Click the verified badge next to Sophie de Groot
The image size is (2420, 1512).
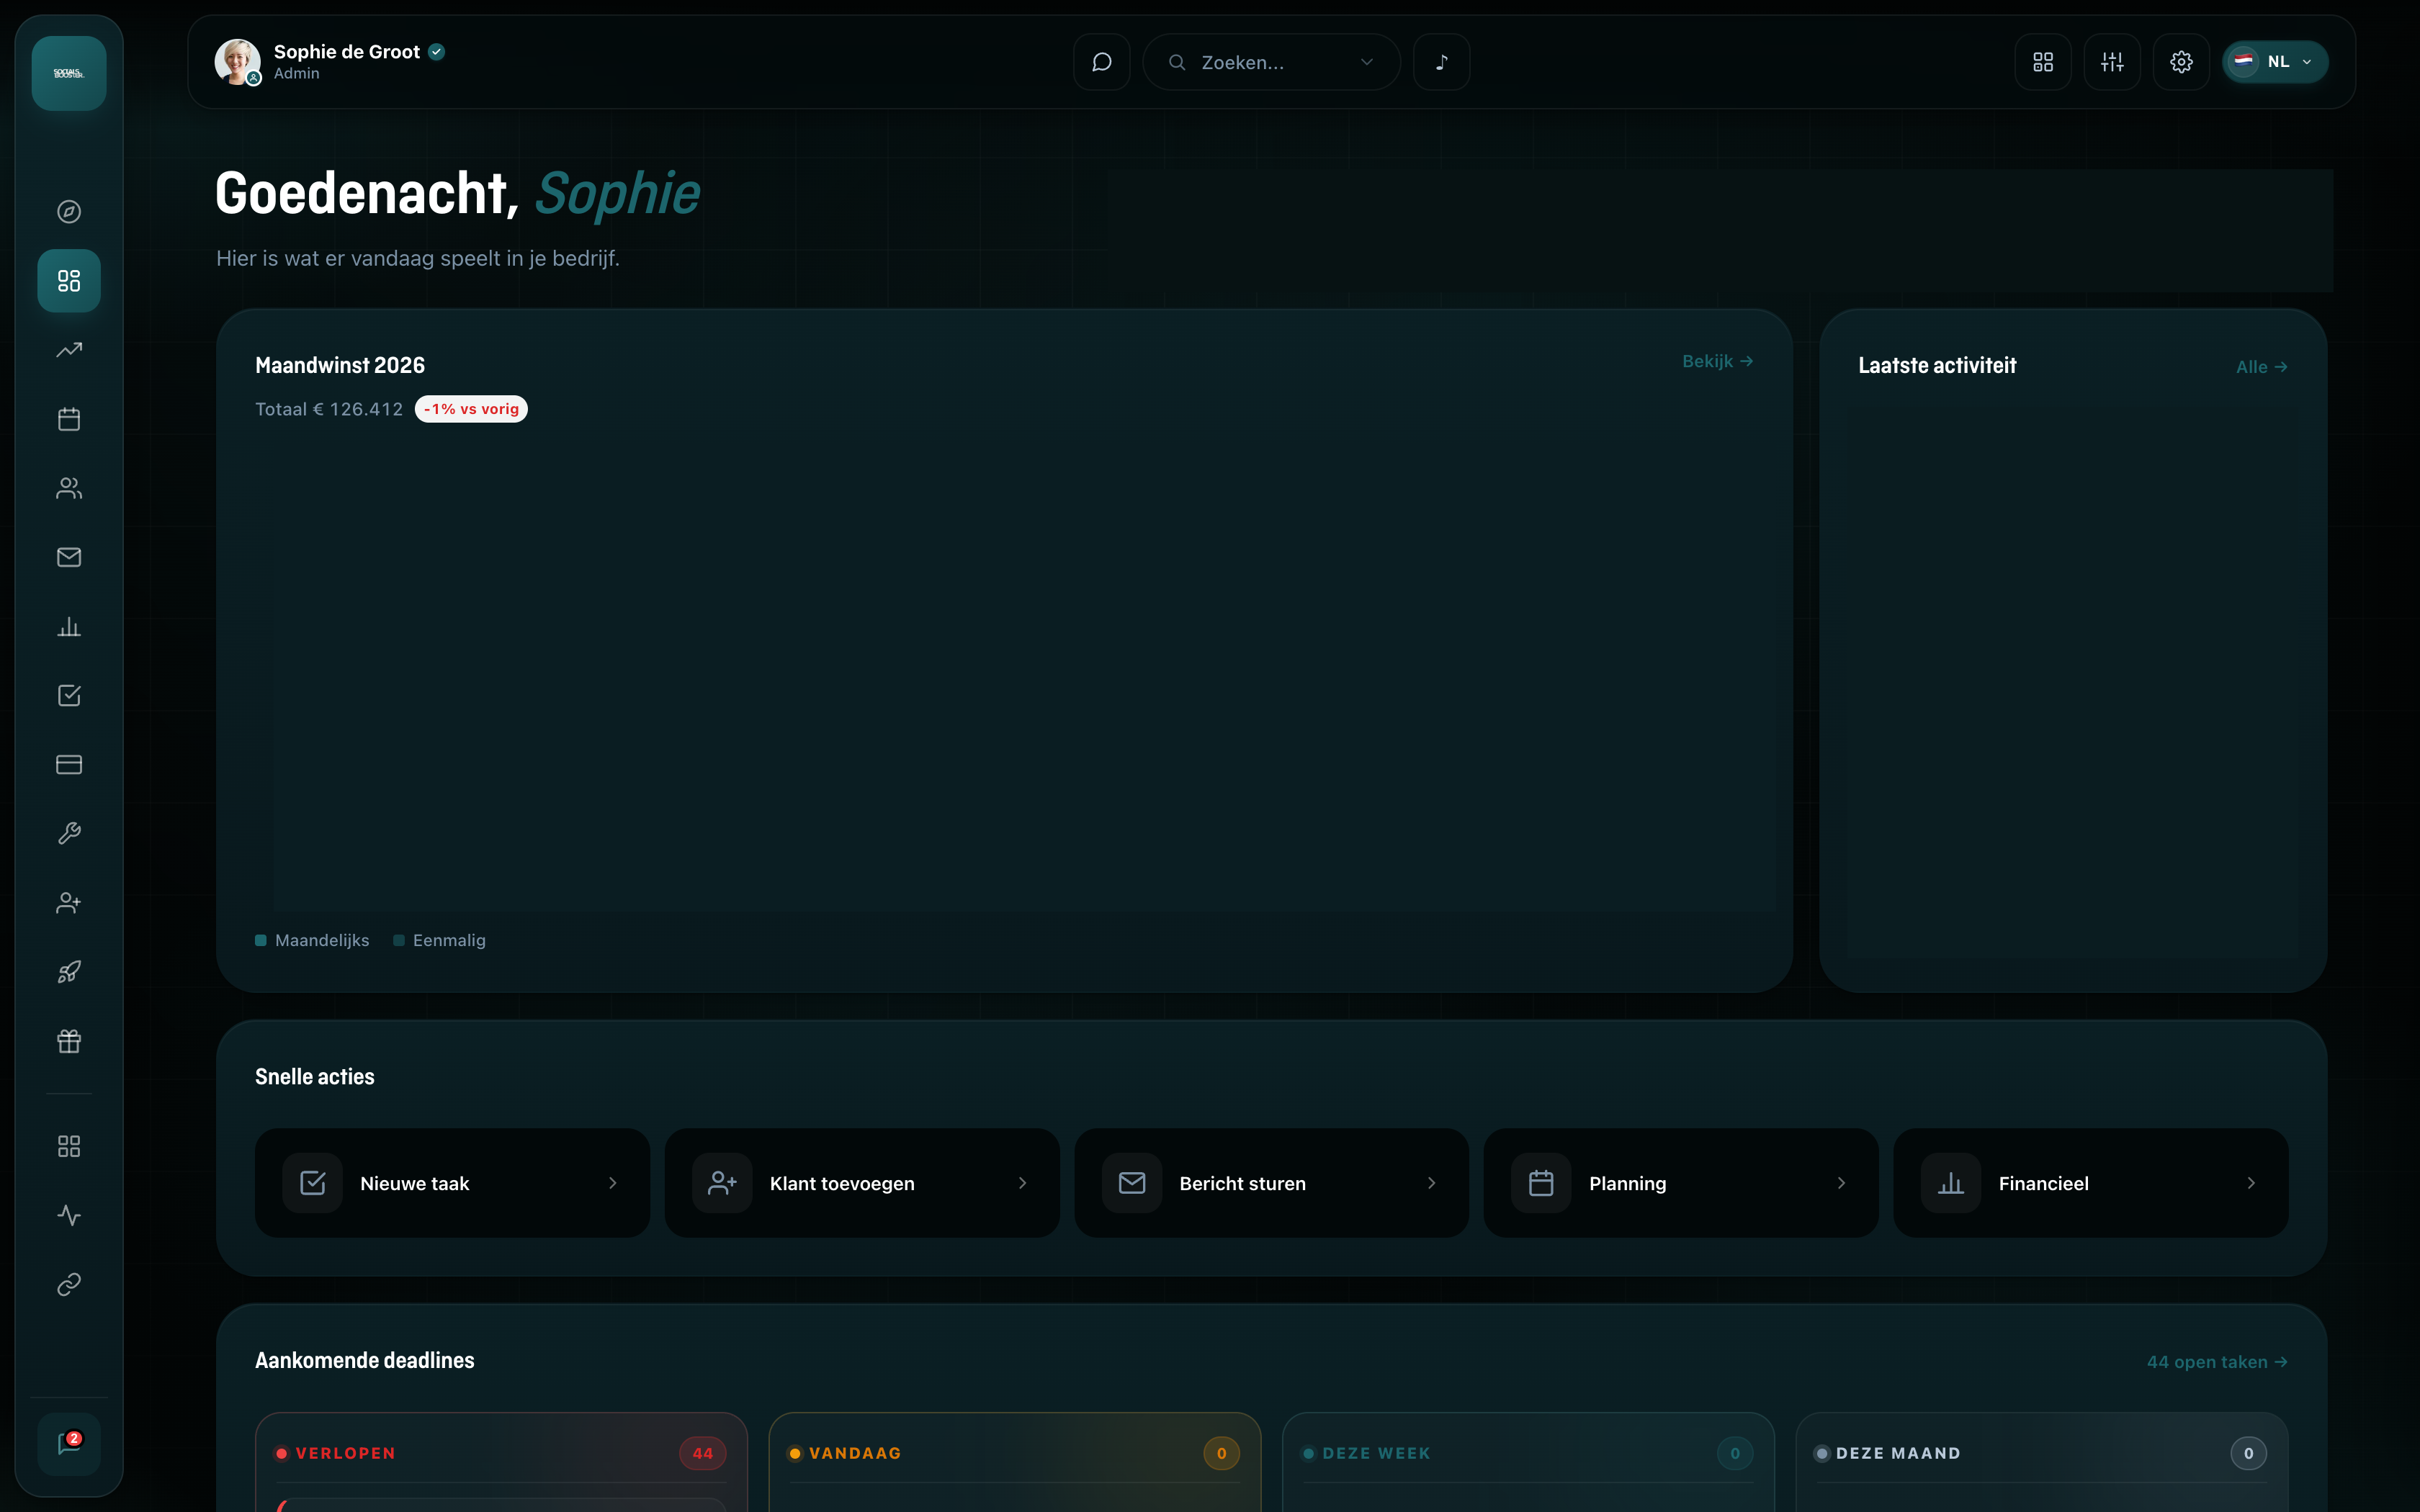coord(437,52)
